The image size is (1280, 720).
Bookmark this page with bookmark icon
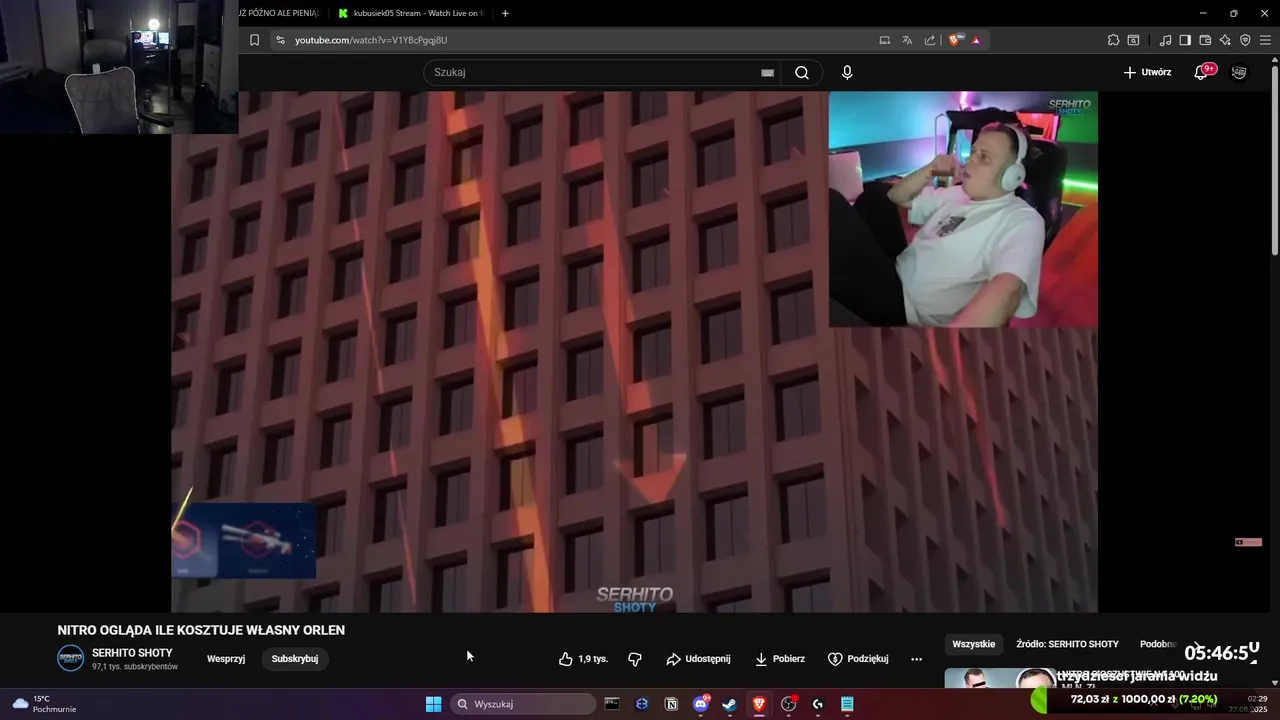254,40
